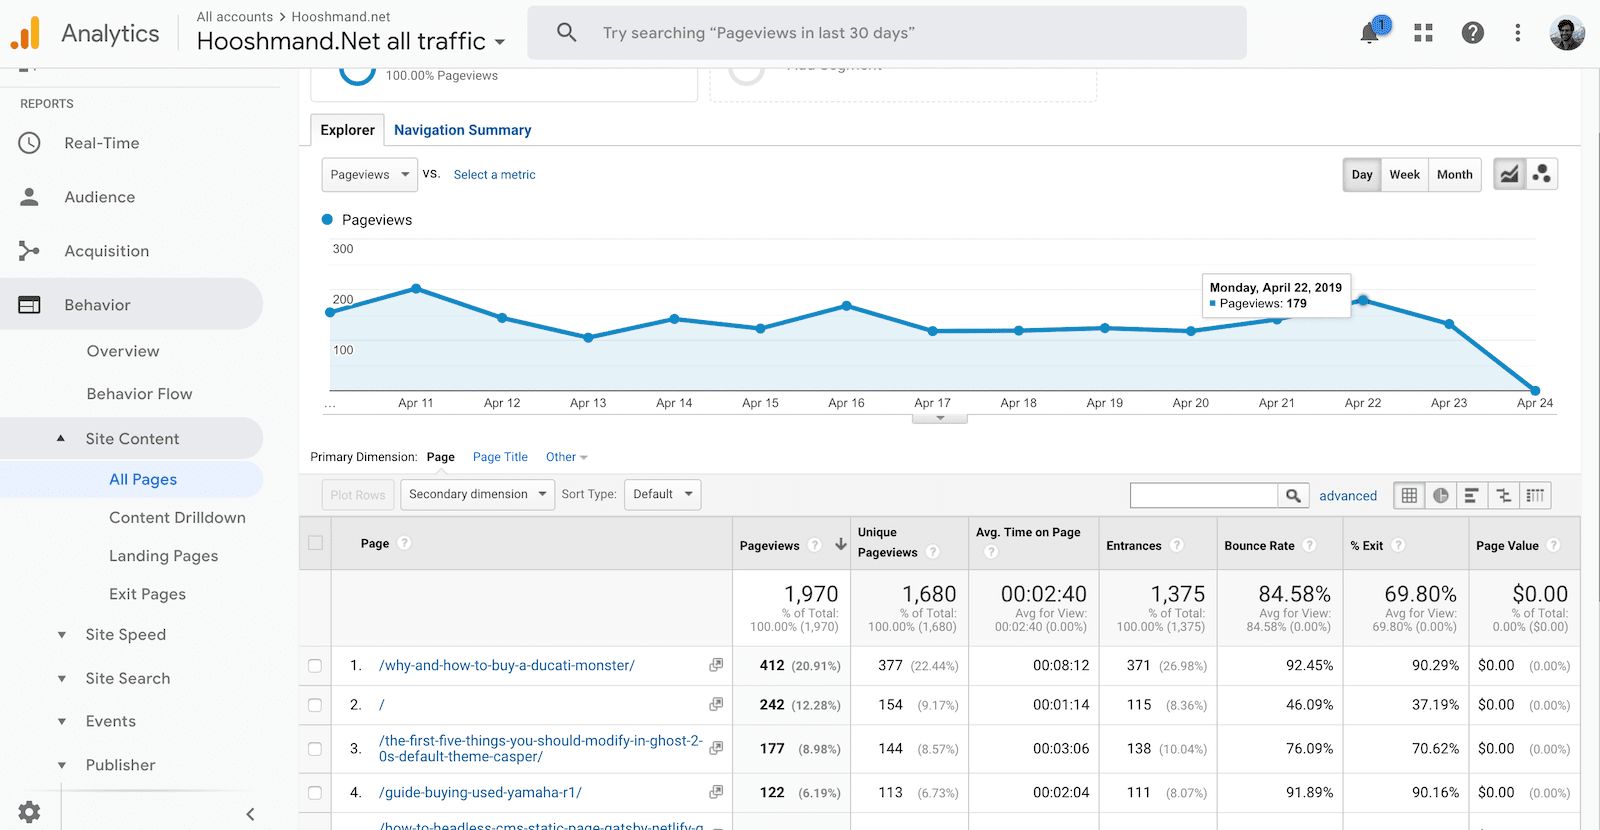The height and width of the screenshot is (830, 1600).
Task: Open the Audience reports
Action: (x=99, y=197)
